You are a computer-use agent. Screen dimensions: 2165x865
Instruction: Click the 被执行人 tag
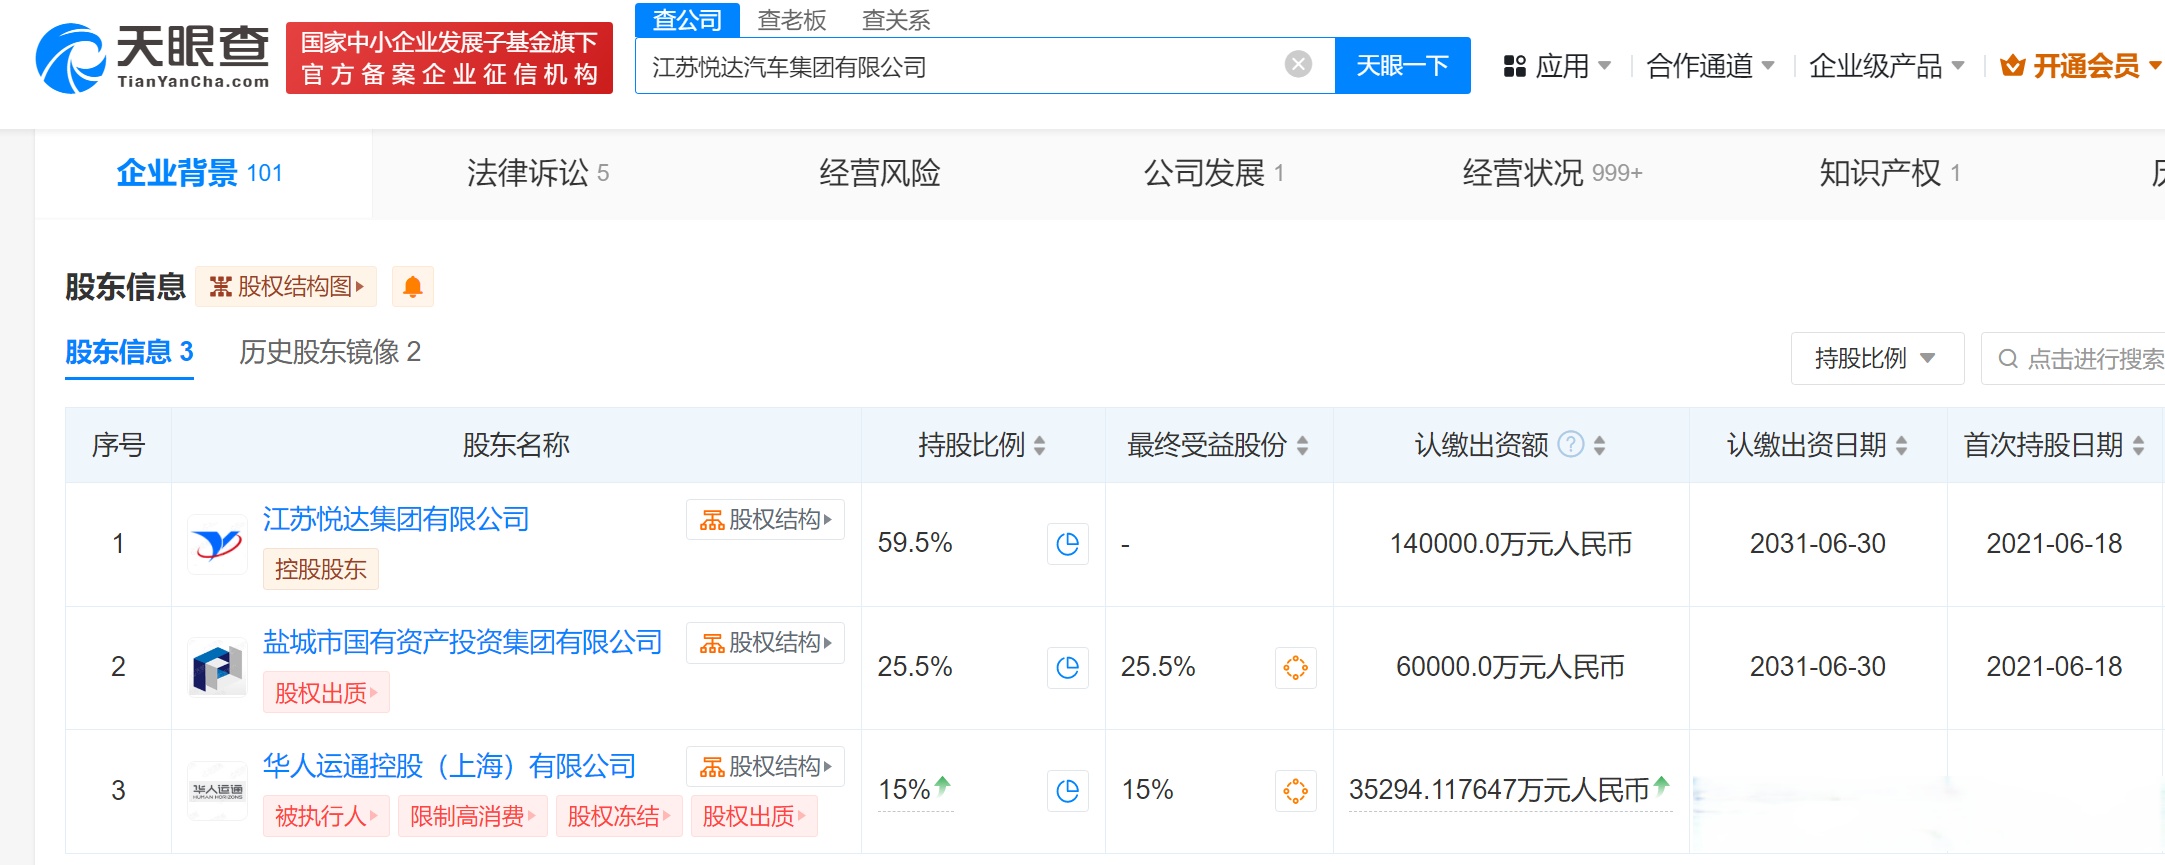point(326,816)
